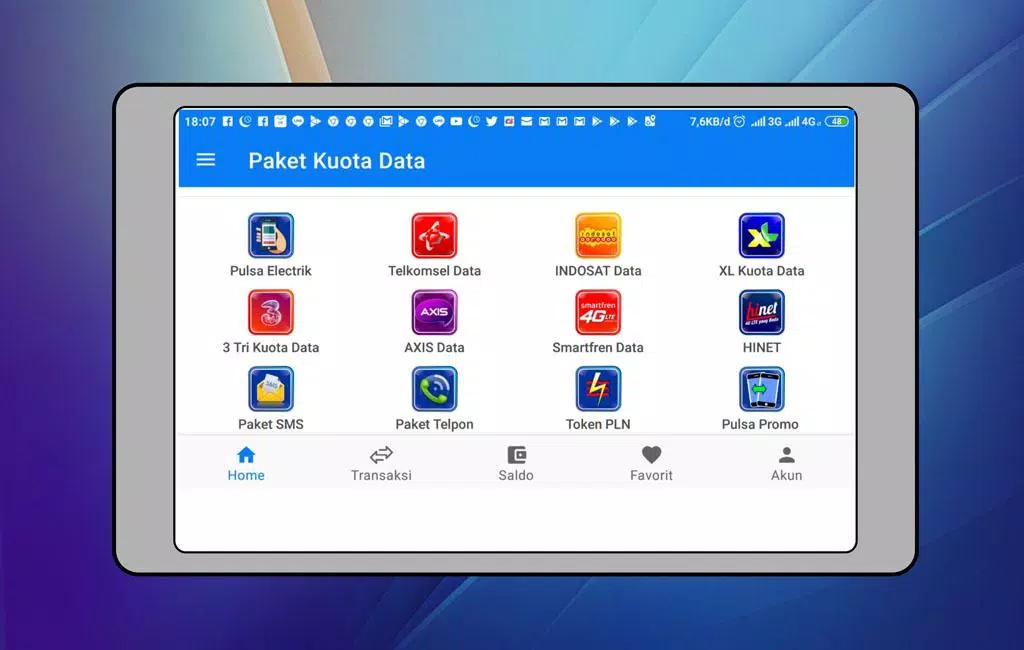Select Pulsa Promo icon
1024x650 pixels.
click(761, 389)
